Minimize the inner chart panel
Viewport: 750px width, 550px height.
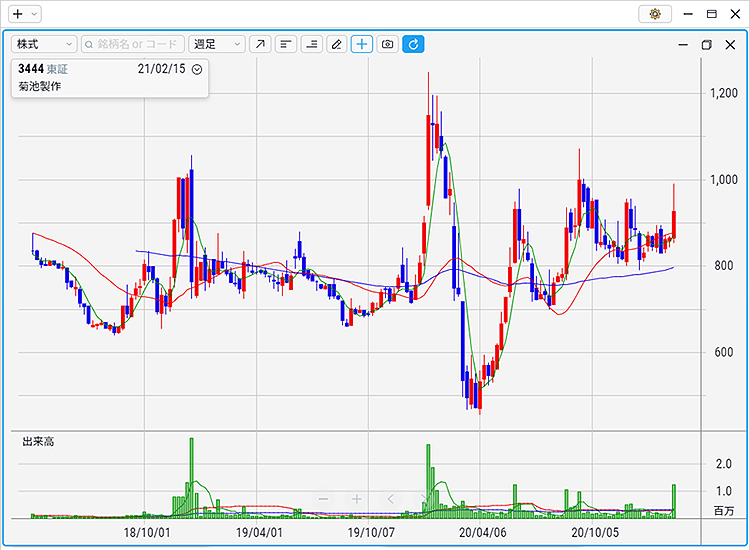tap(683, 44)
